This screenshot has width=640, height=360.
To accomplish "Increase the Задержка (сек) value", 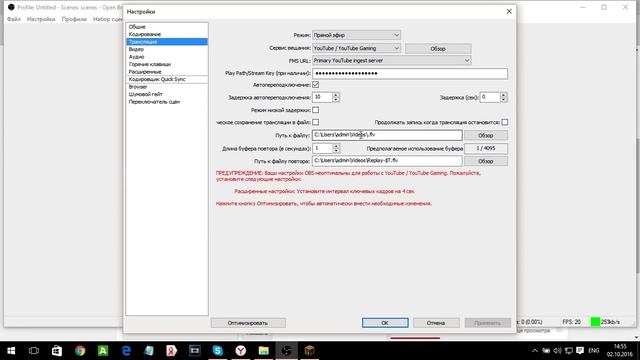I will tap(504, 95).
